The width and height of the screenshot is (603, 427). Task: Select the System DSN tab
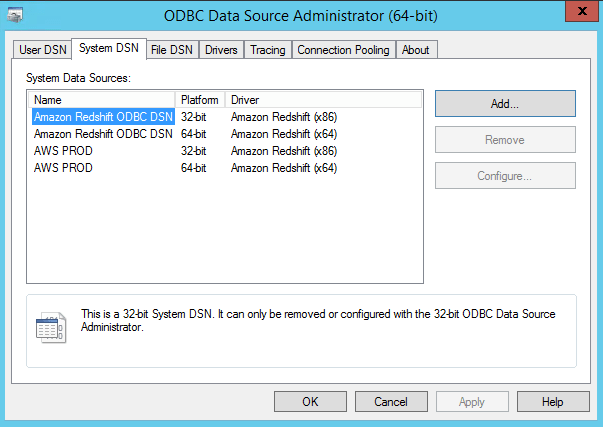pos(109,48)
